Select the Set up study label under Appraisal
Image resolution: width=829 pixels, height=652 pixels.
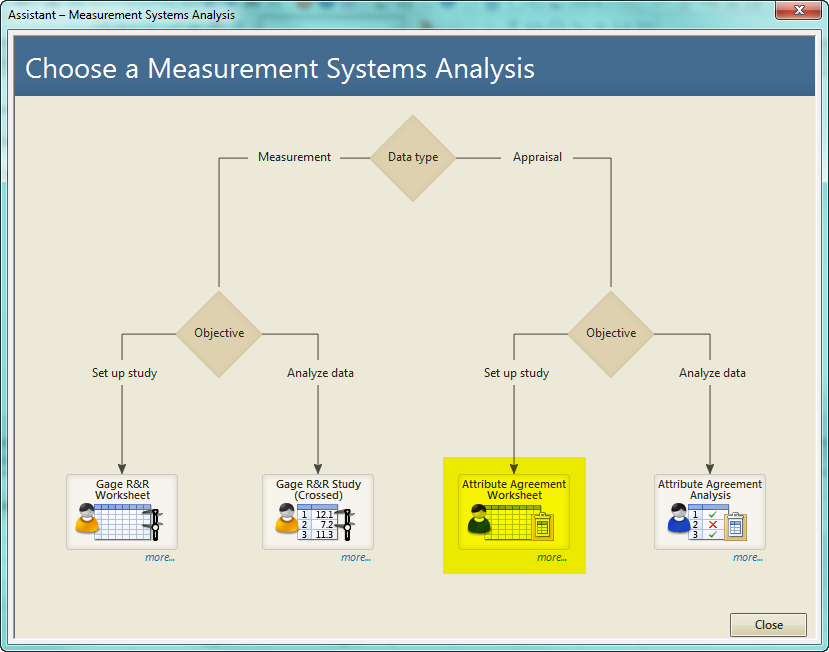click(517, 373)
